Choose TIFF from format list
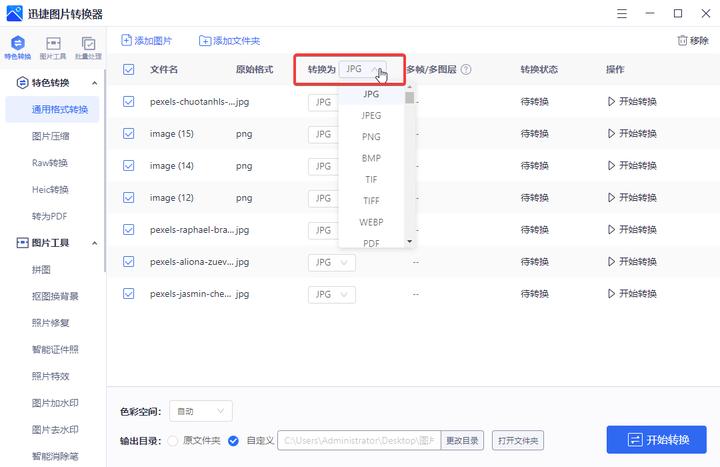Screen dimensions: 720x467 (x=371, y=201)
